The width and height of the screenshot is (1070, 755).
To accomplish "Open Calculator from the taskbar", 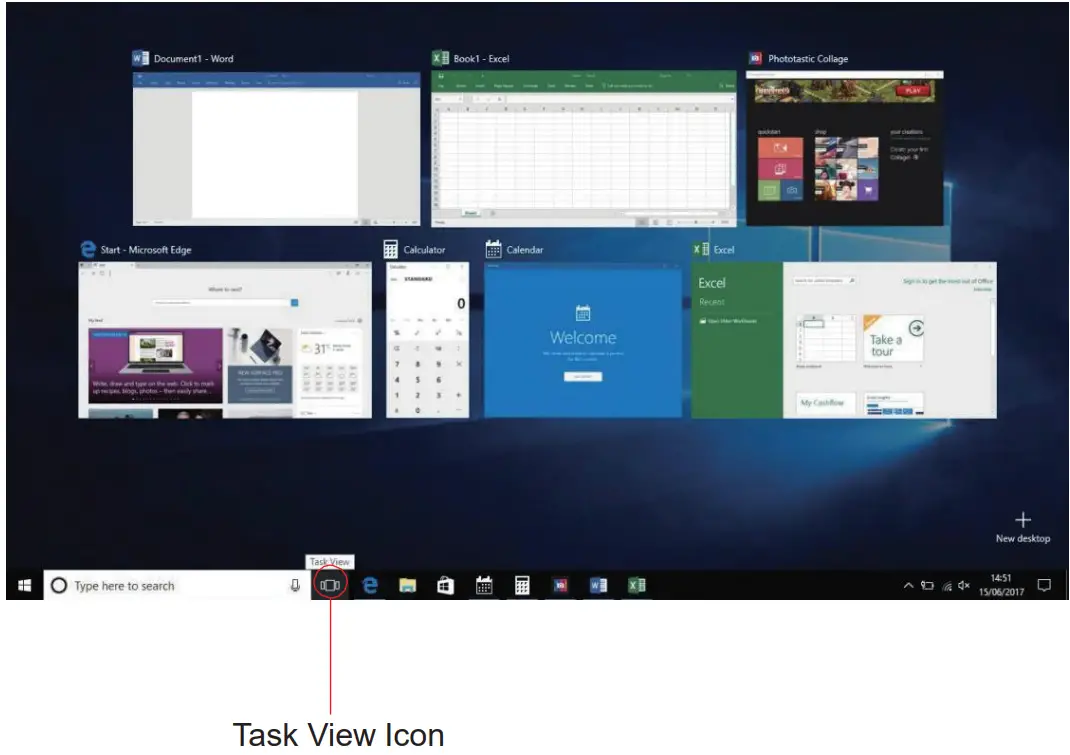I will point(523,585).
